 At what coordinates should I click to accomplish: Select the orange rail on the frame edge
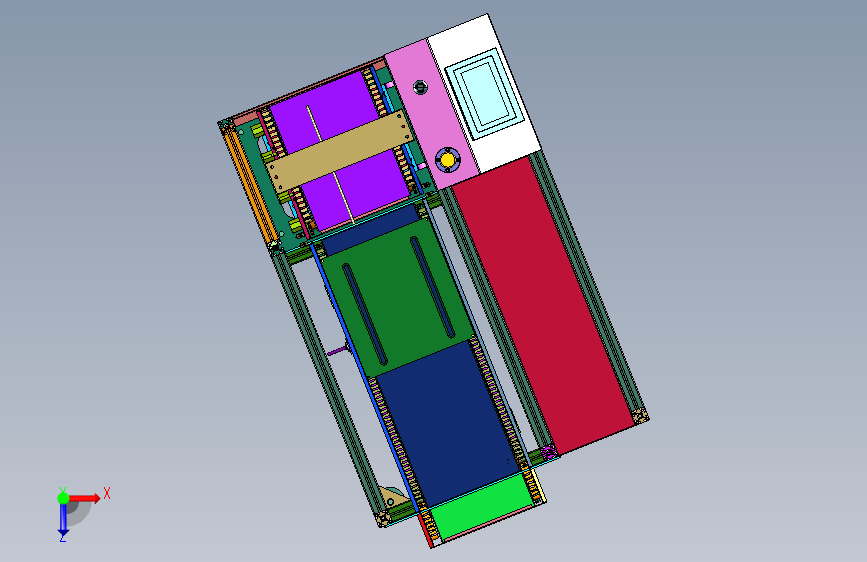249,186
